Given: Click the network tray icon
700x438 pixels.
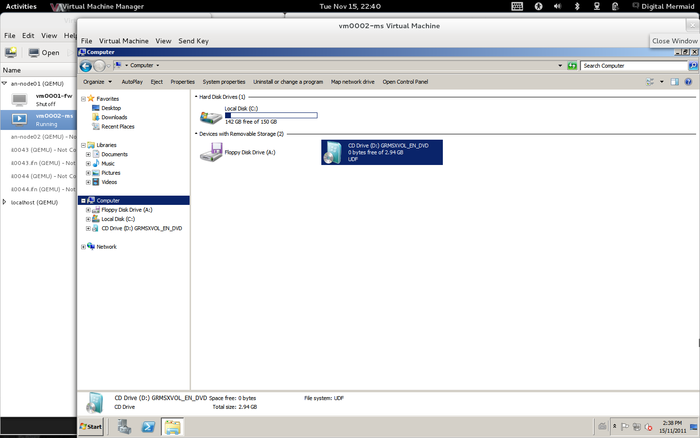Looking at the screenshot, I should (x=637, y=427).
